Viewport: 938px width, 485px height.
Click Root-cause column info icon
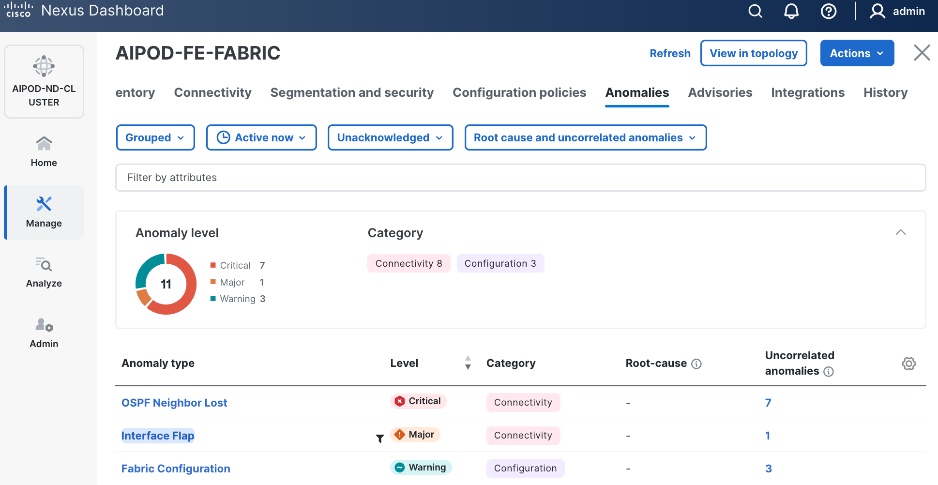point(696,364)
